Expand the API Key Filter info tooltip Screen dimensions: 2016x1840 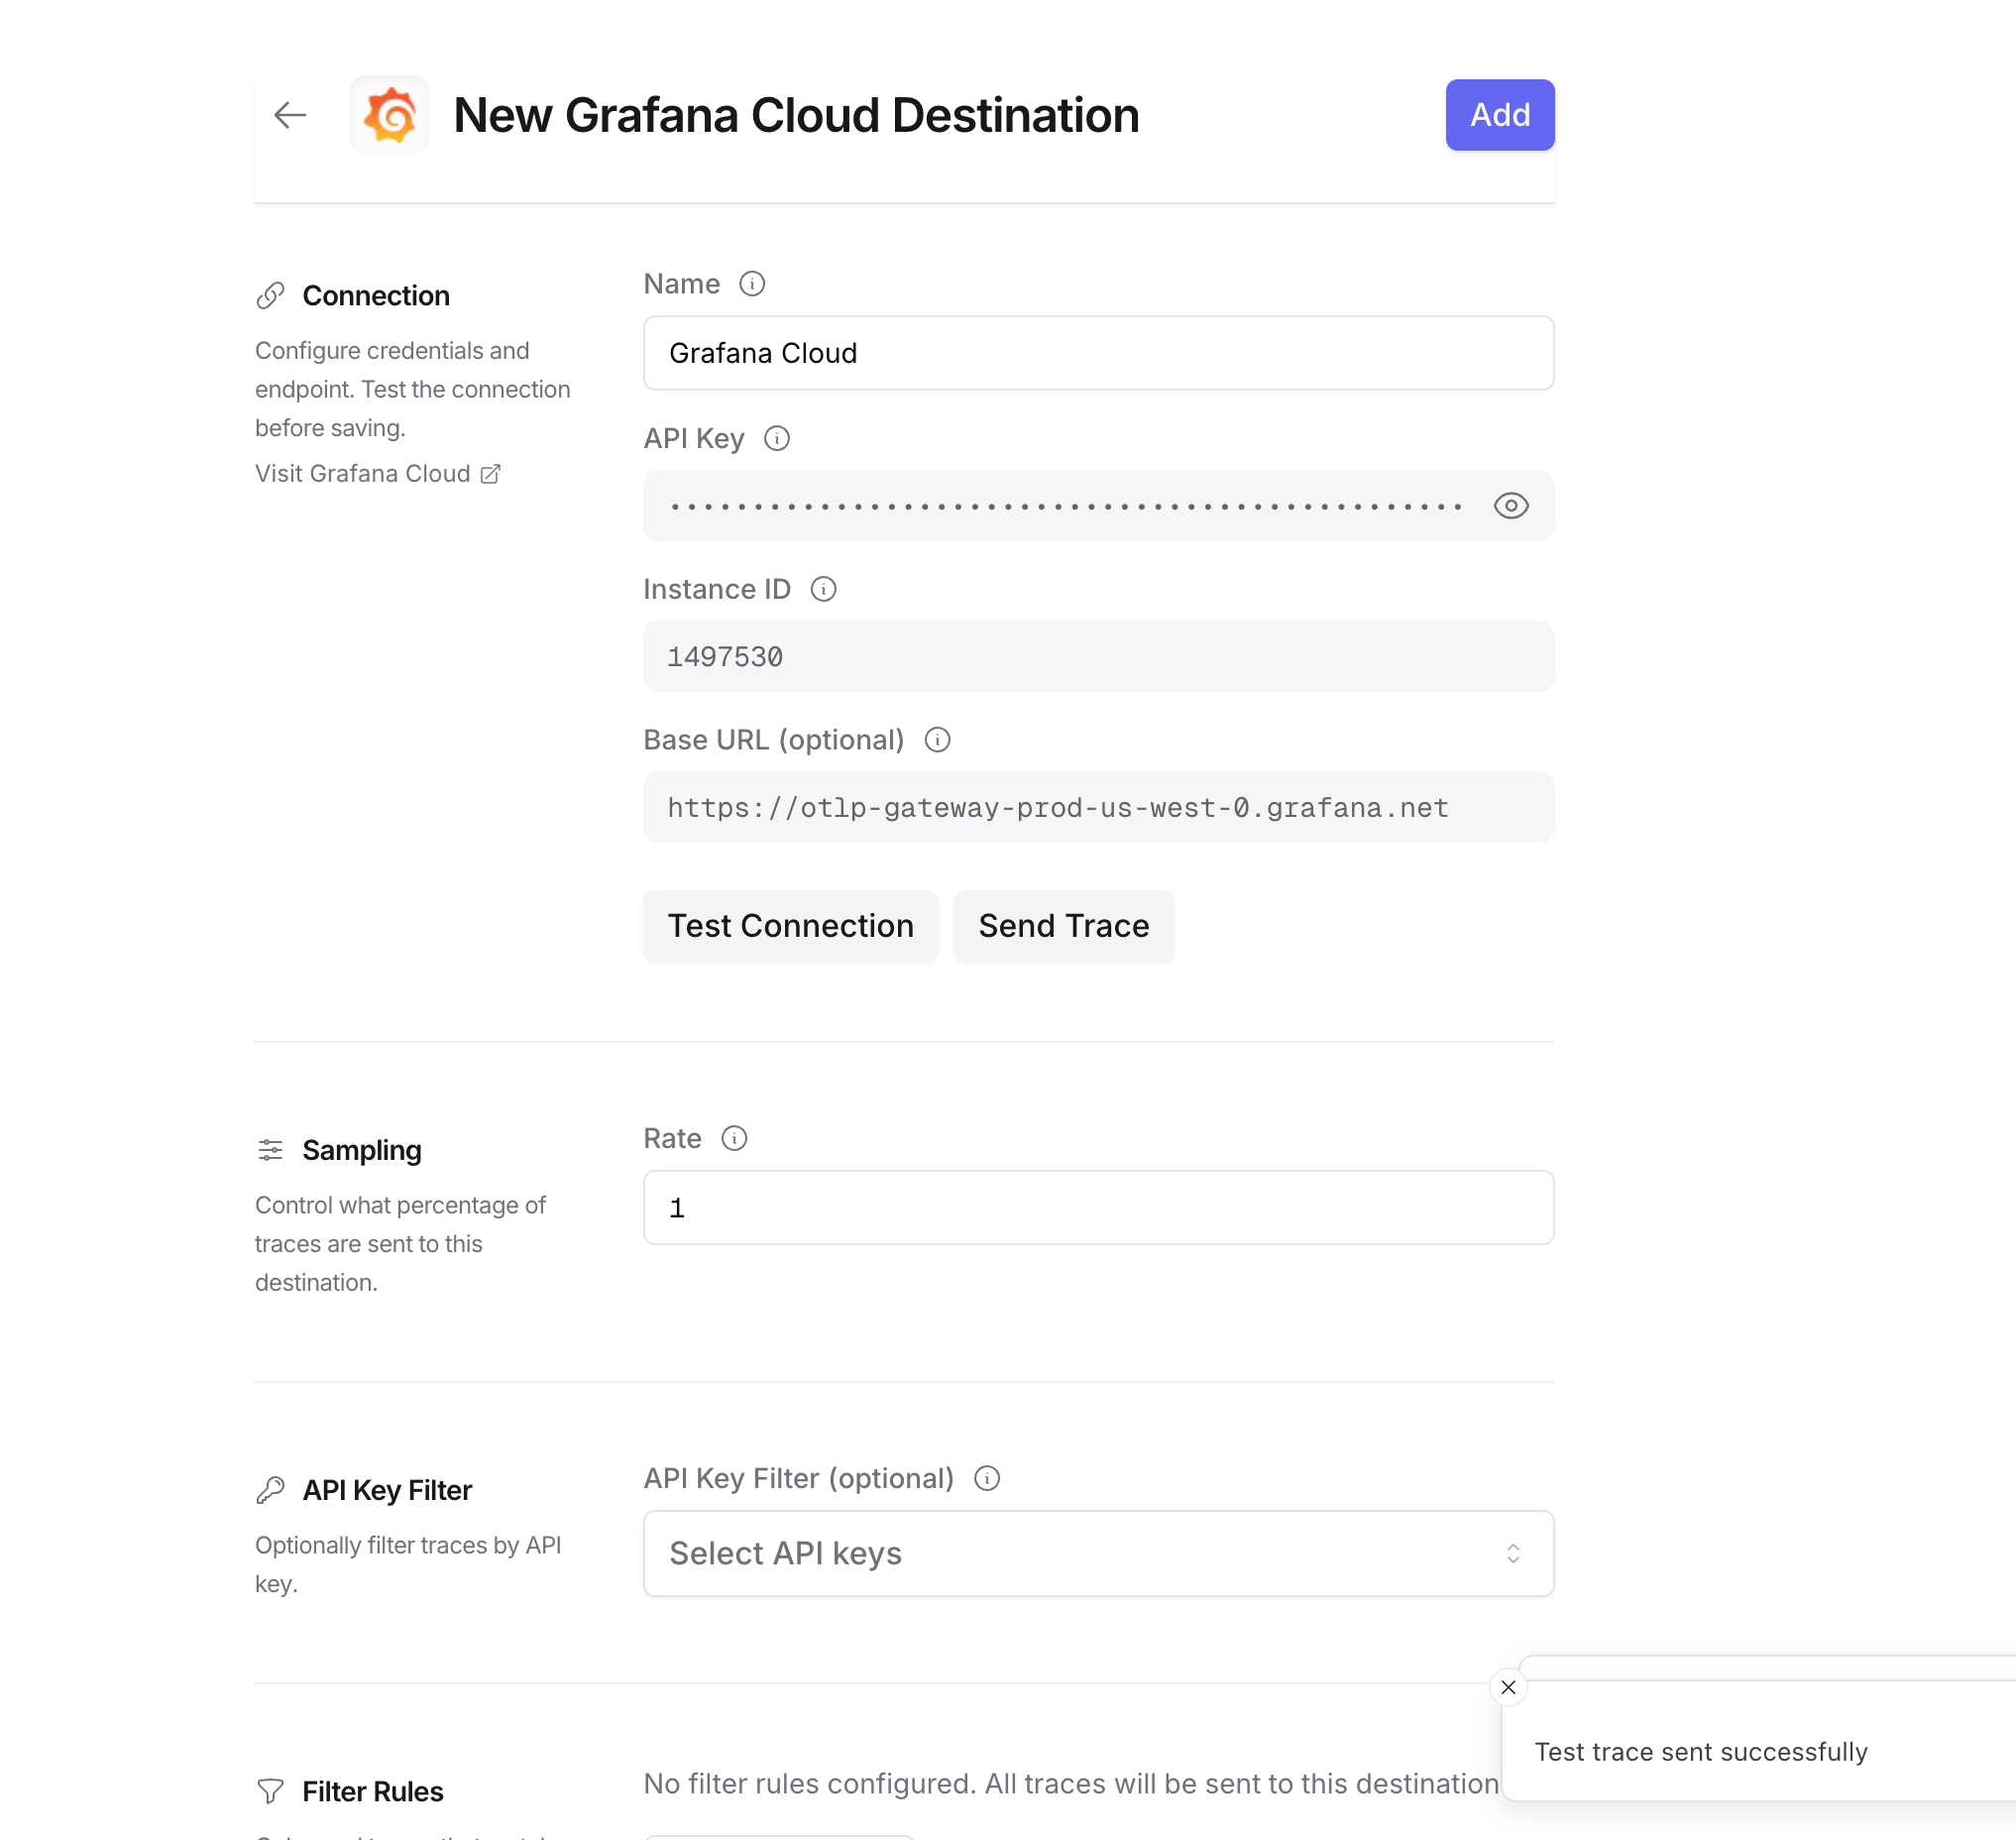pyautogui.click(x=986, y=1478)
